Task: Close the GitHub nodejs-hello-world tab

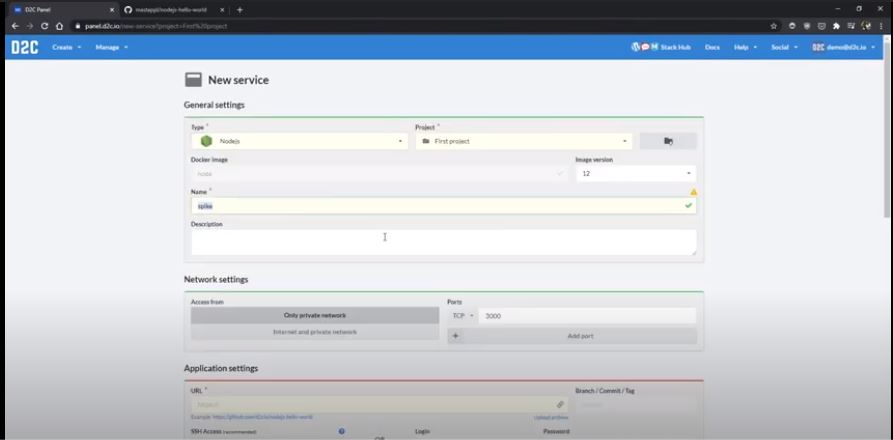Action: pyautogui.click(x=222, y=10)
